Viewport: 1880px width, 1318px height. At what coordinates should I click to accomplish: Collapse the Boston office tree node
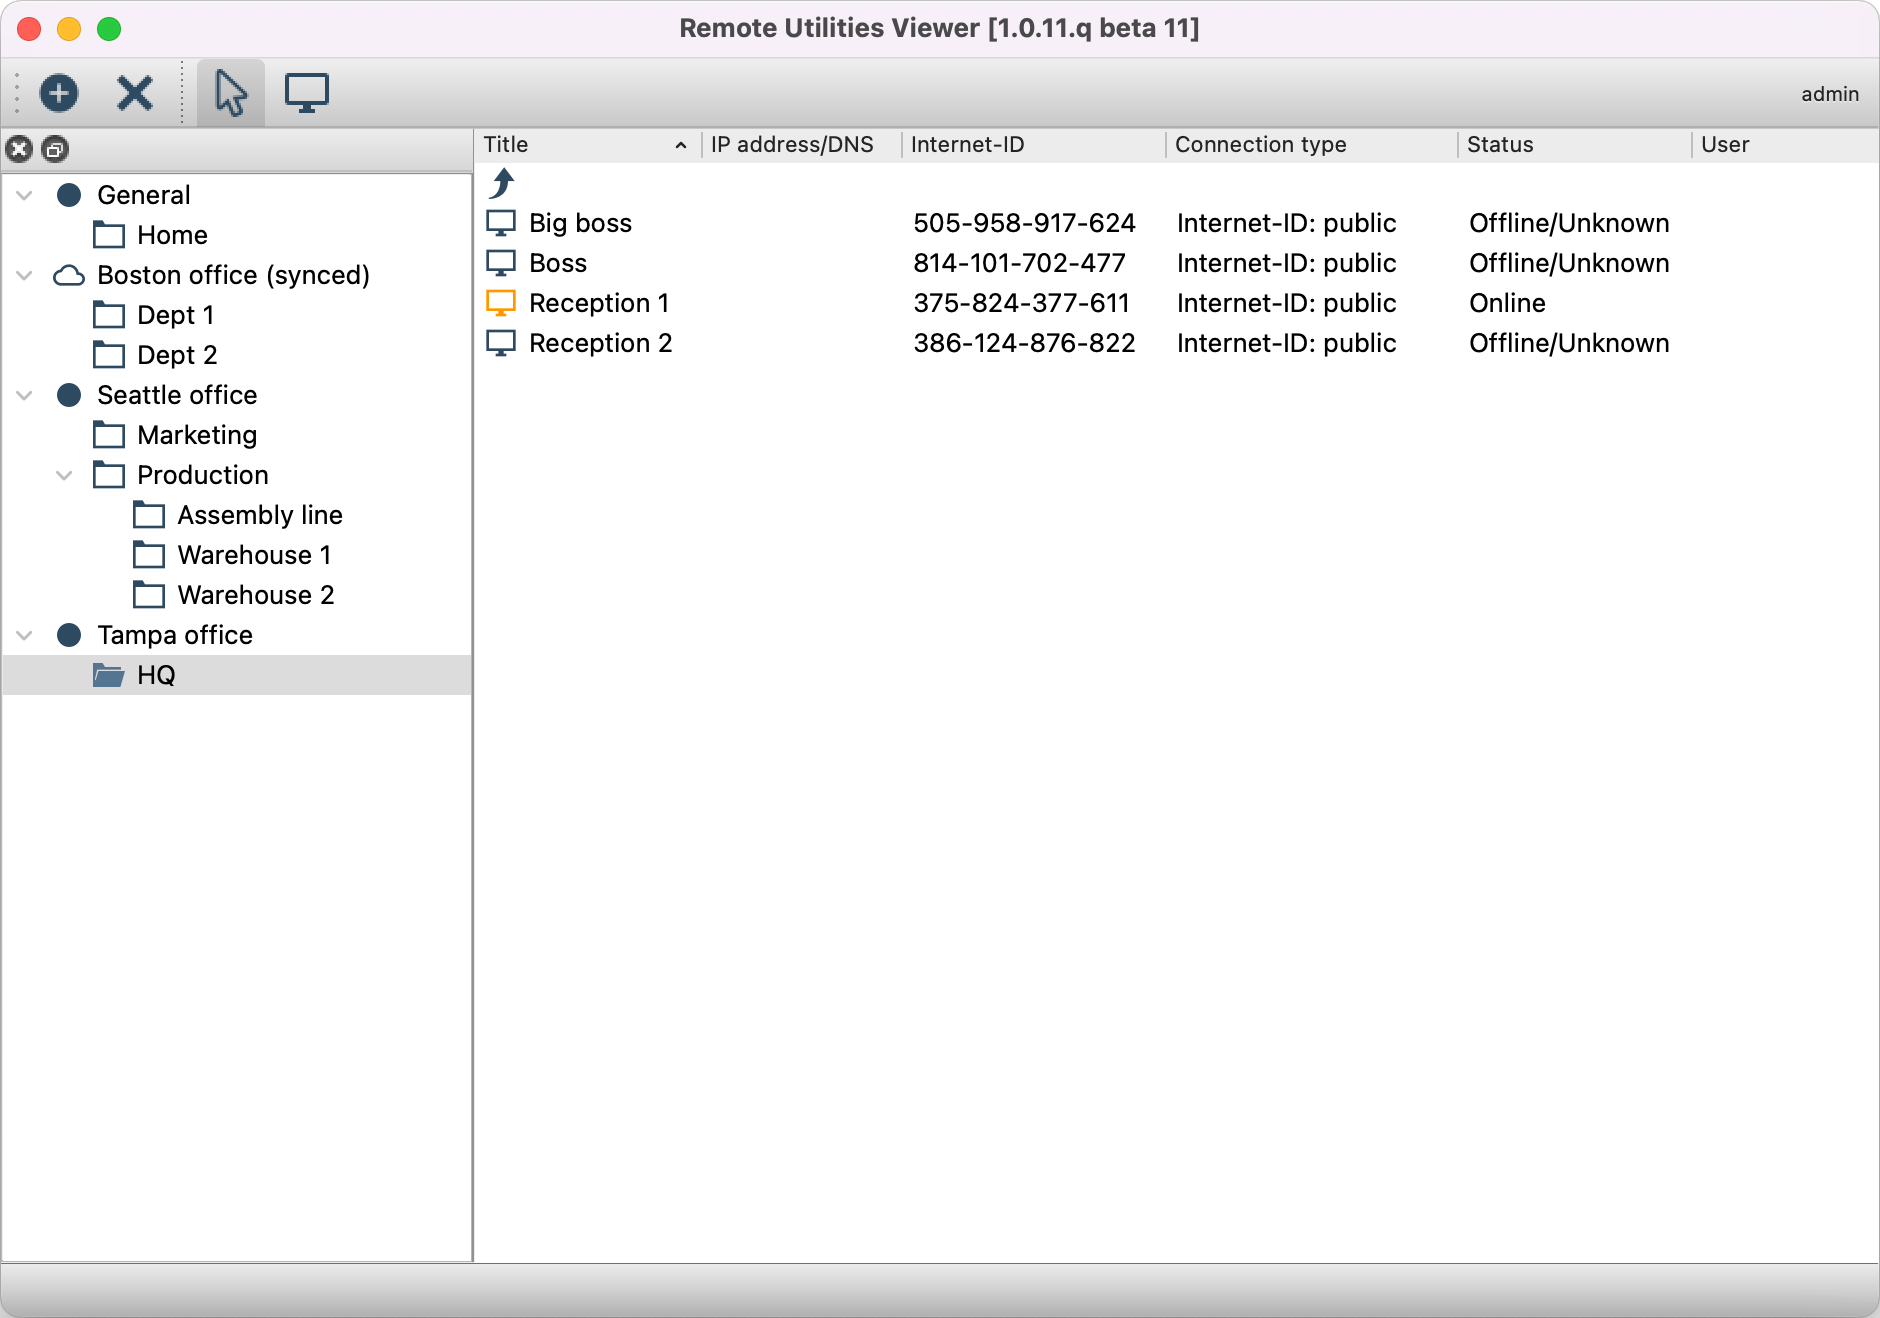[x=25, y=275]
